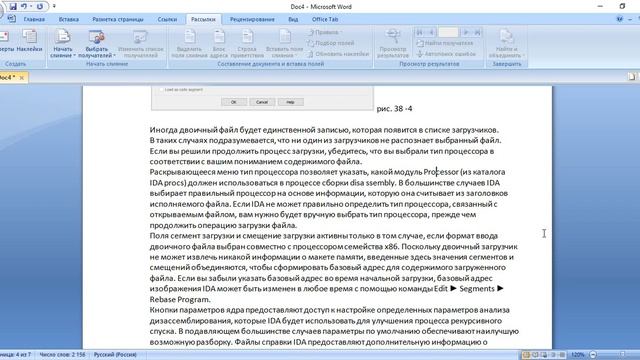
Task: Click the new document icon on tab bar
Action: [632, 76]
